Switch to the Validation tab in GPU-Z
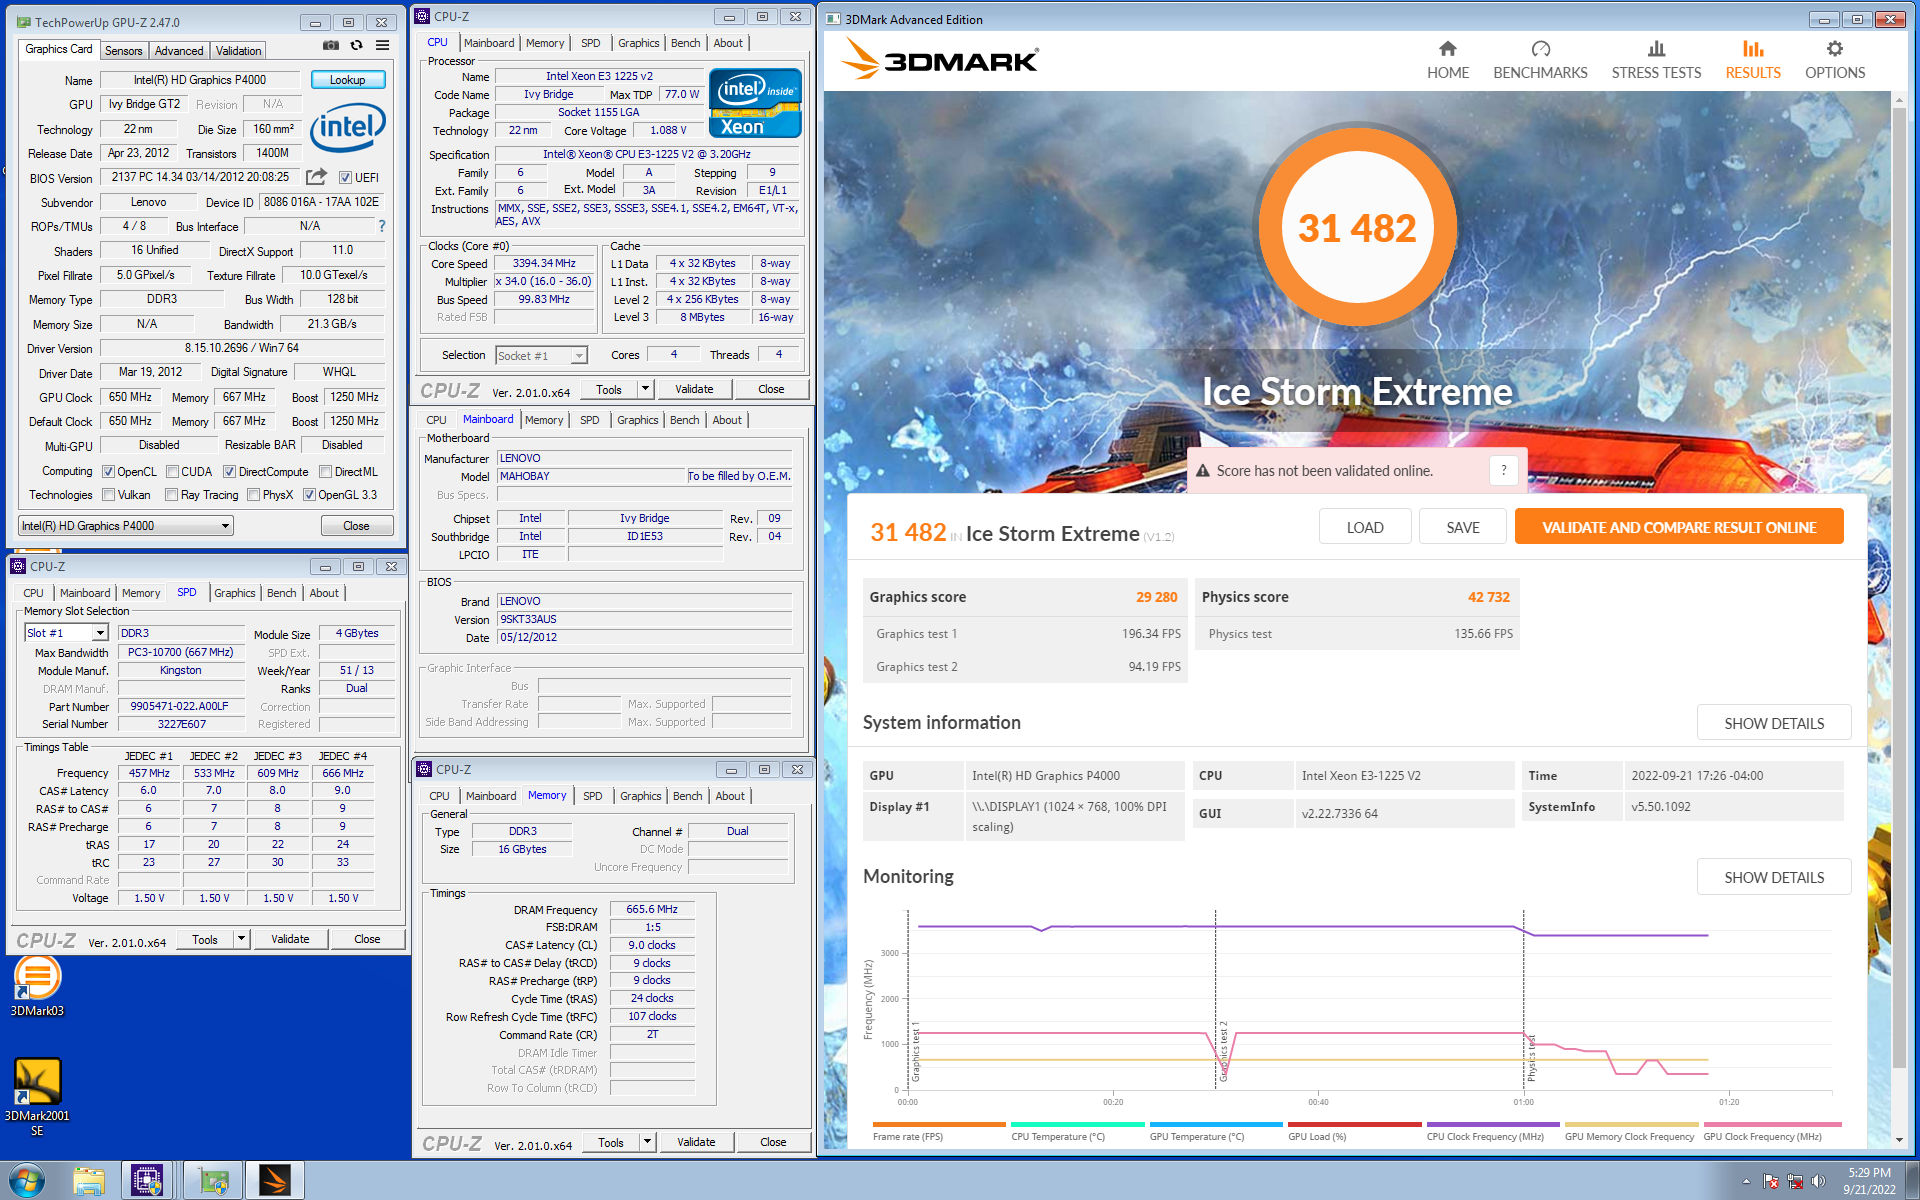The width and height of the screenshot is (1920, 1200). point(238,51)
